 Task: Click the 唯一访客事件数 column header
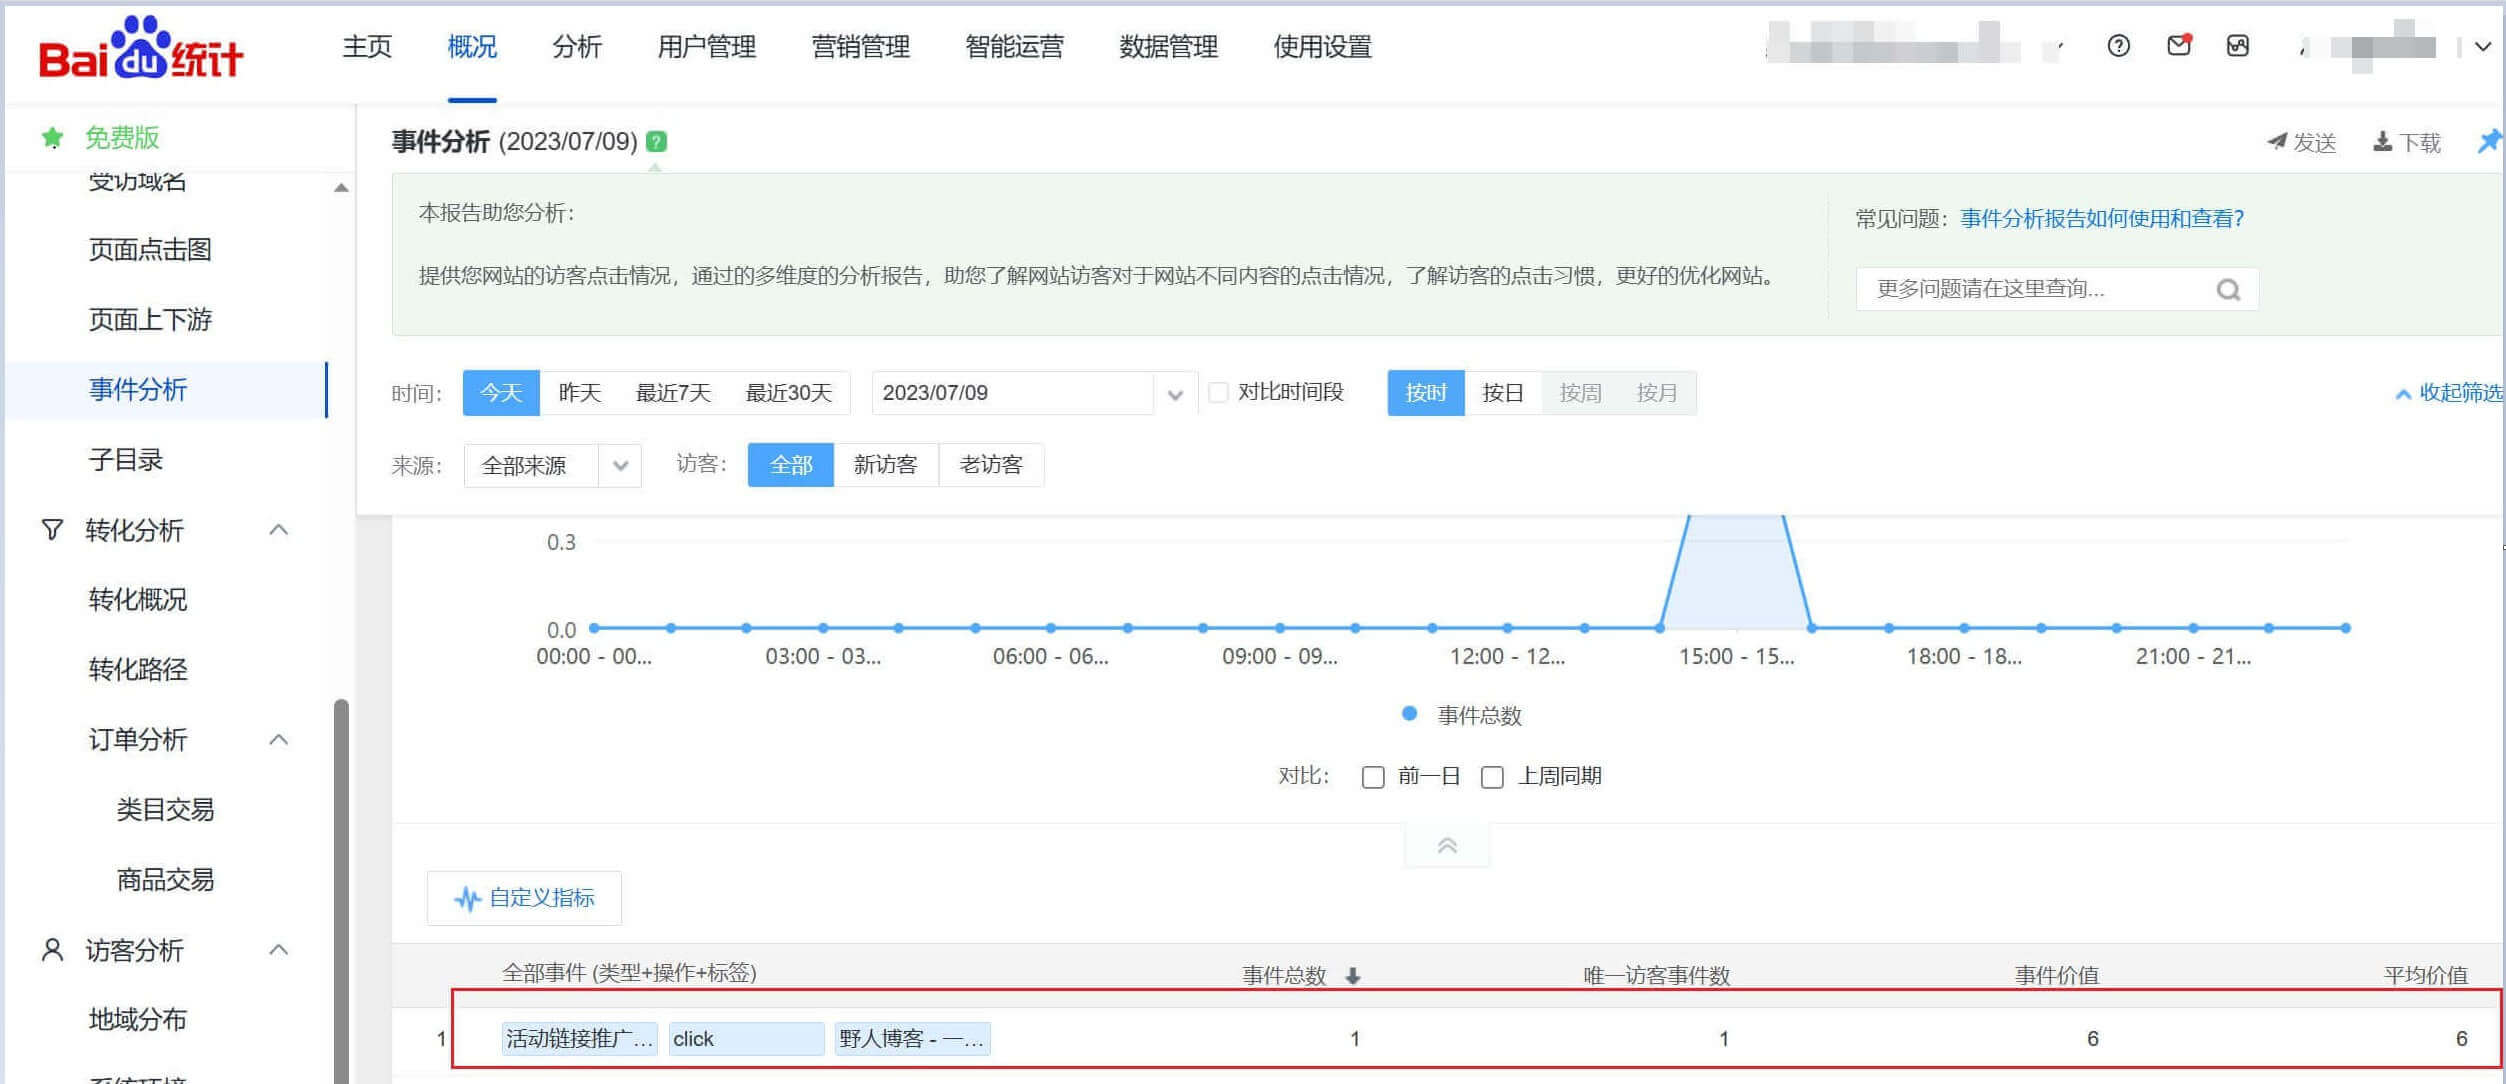1657,975
